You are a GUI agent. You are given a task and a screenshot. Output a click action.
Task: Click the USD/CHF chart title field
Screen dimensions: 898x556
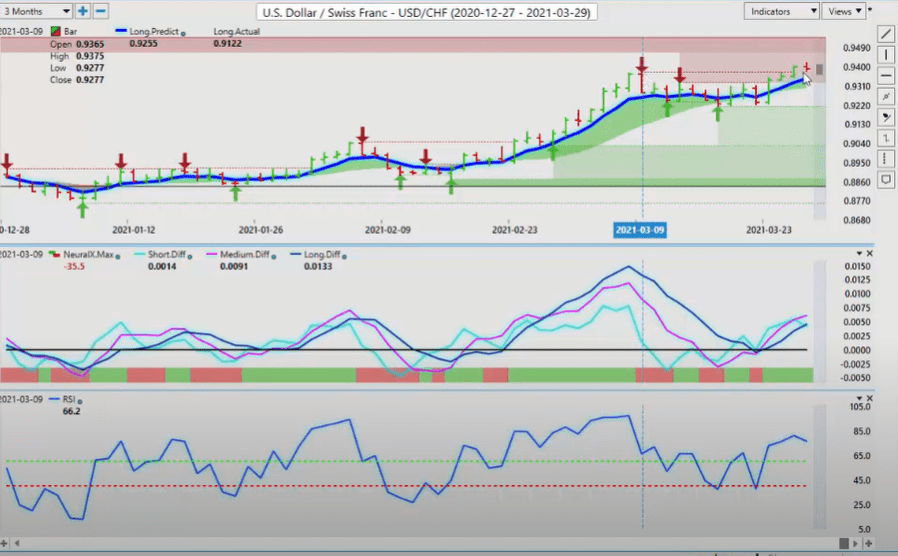pos(427,12)
